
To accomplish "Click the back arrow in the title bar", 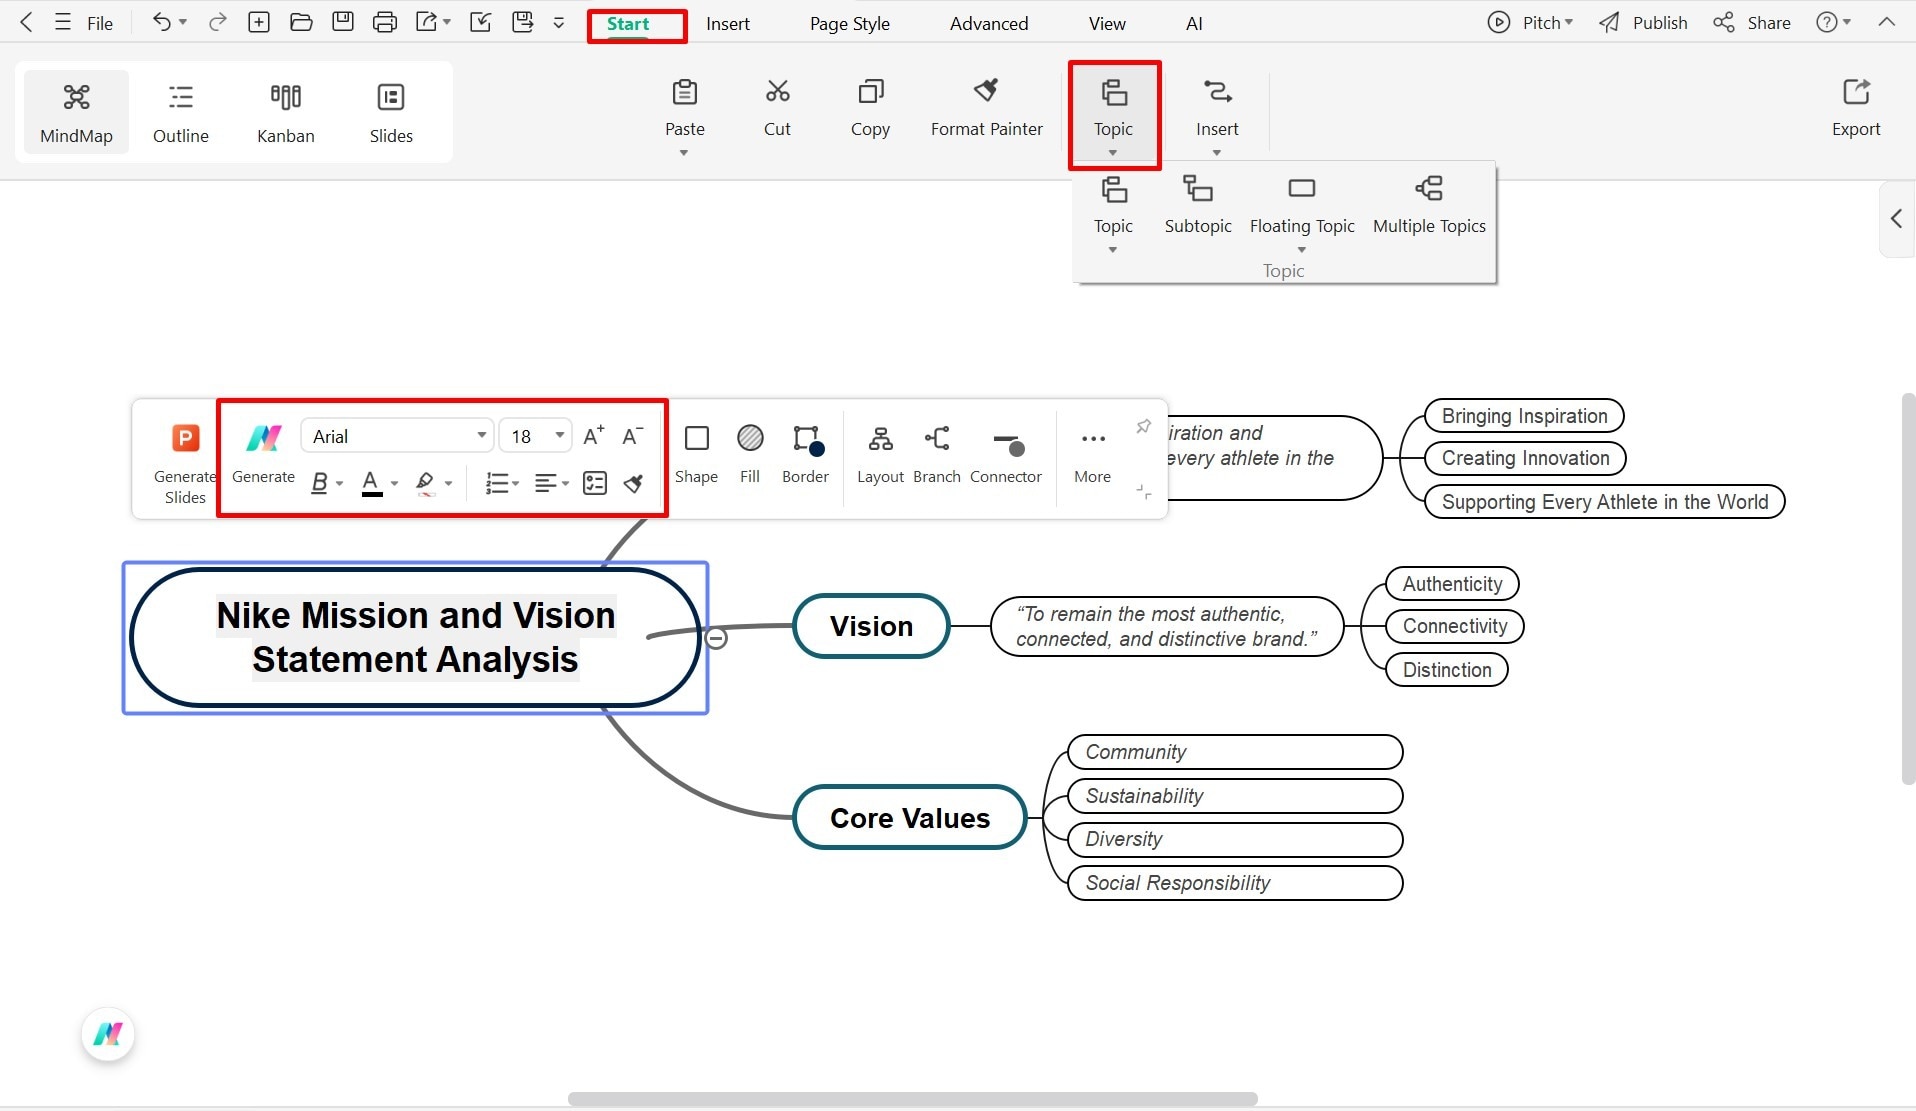I will pyautogui.click(x=27, y=22).
